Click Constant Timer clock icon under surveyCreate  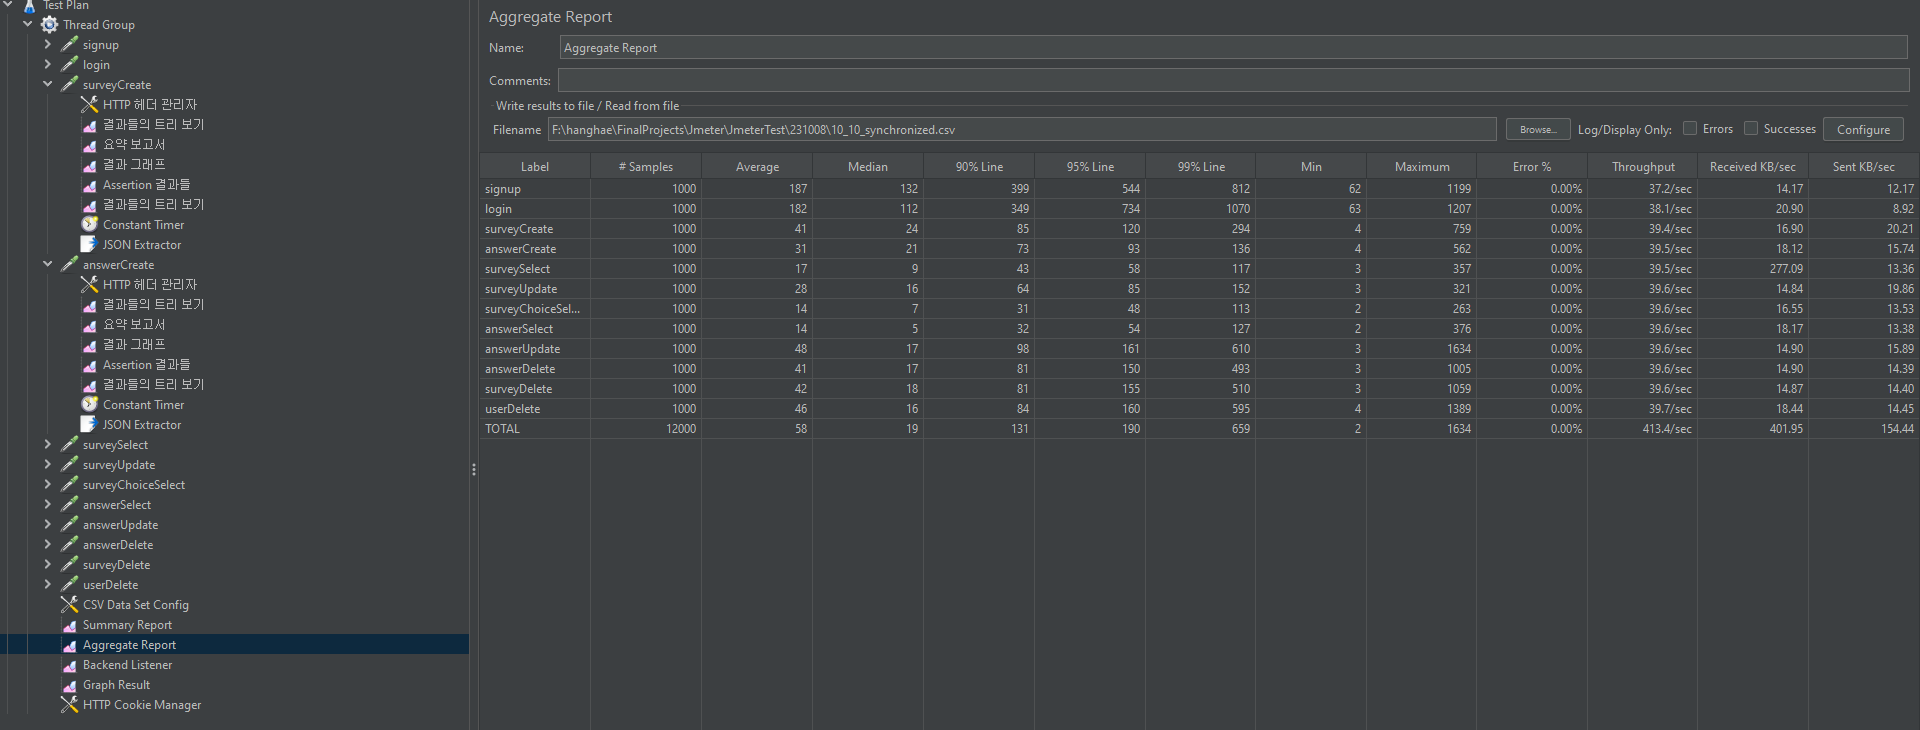click(x=89, y=224)
